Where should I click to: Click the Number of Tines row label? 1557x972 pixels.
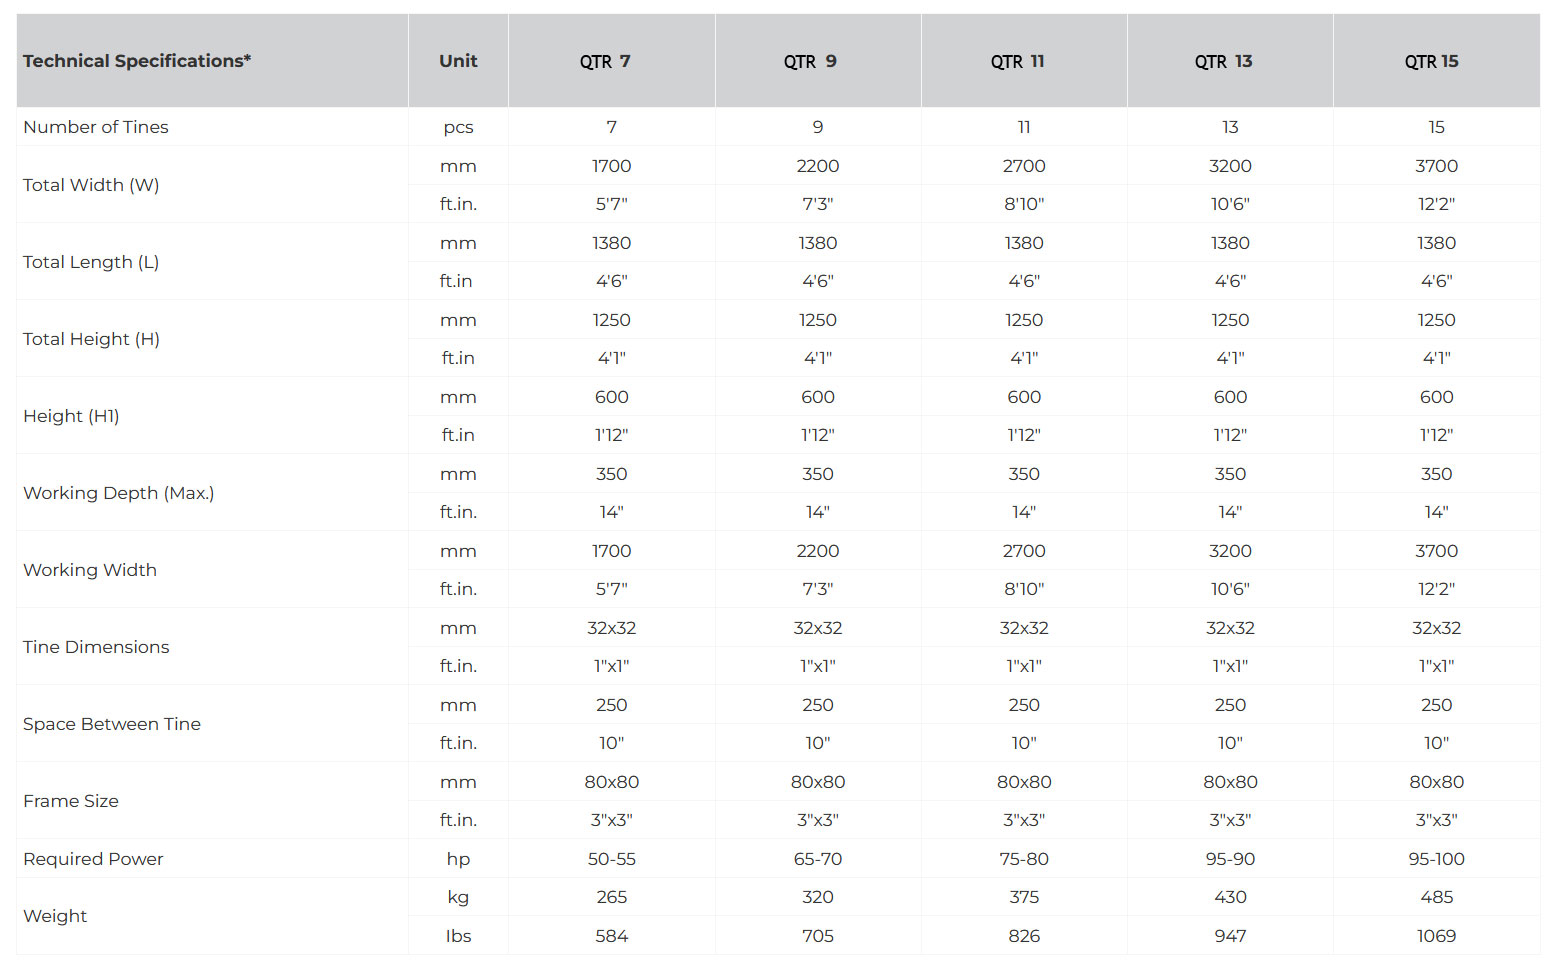(x=96, y=127)
